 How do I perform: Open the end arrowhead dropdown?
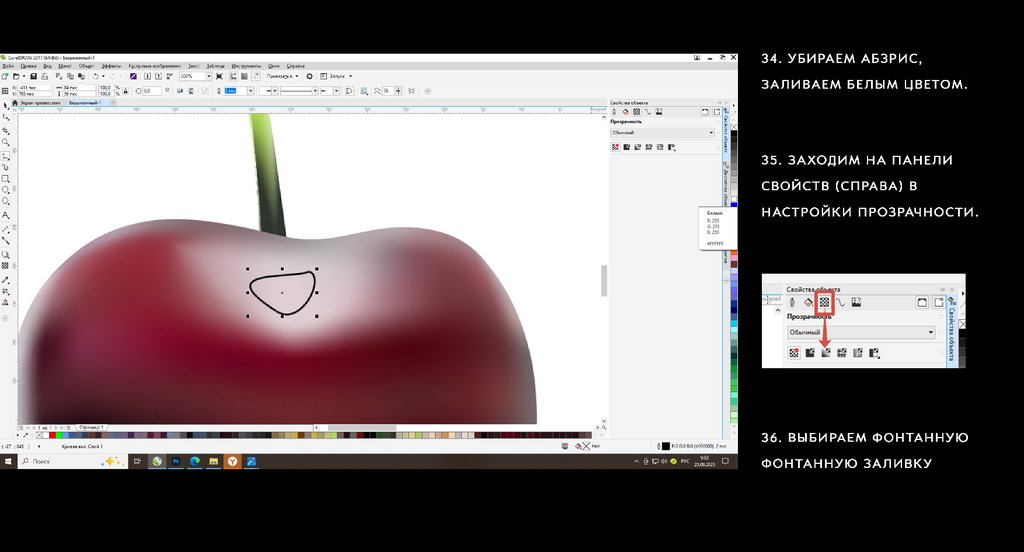click(x=336, y=91)
